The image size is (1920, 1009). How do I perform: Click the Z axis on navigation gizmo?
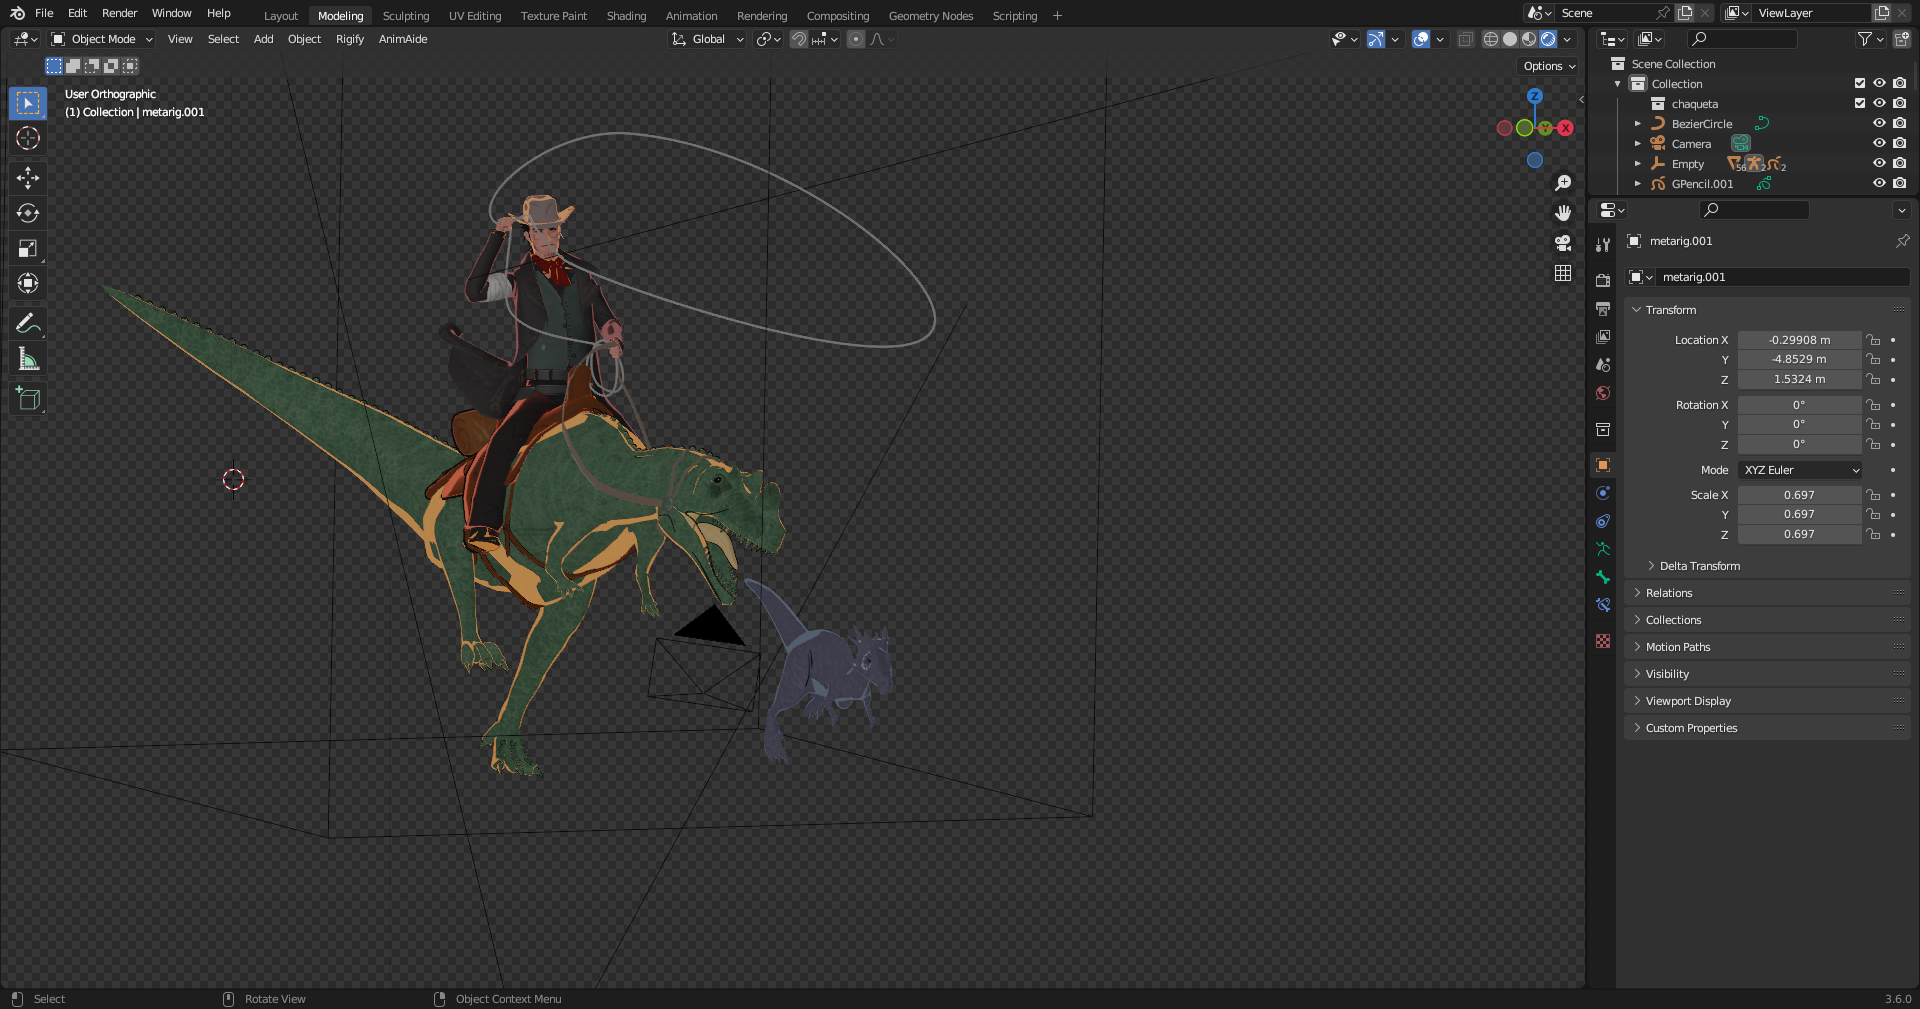(1534, 96)
